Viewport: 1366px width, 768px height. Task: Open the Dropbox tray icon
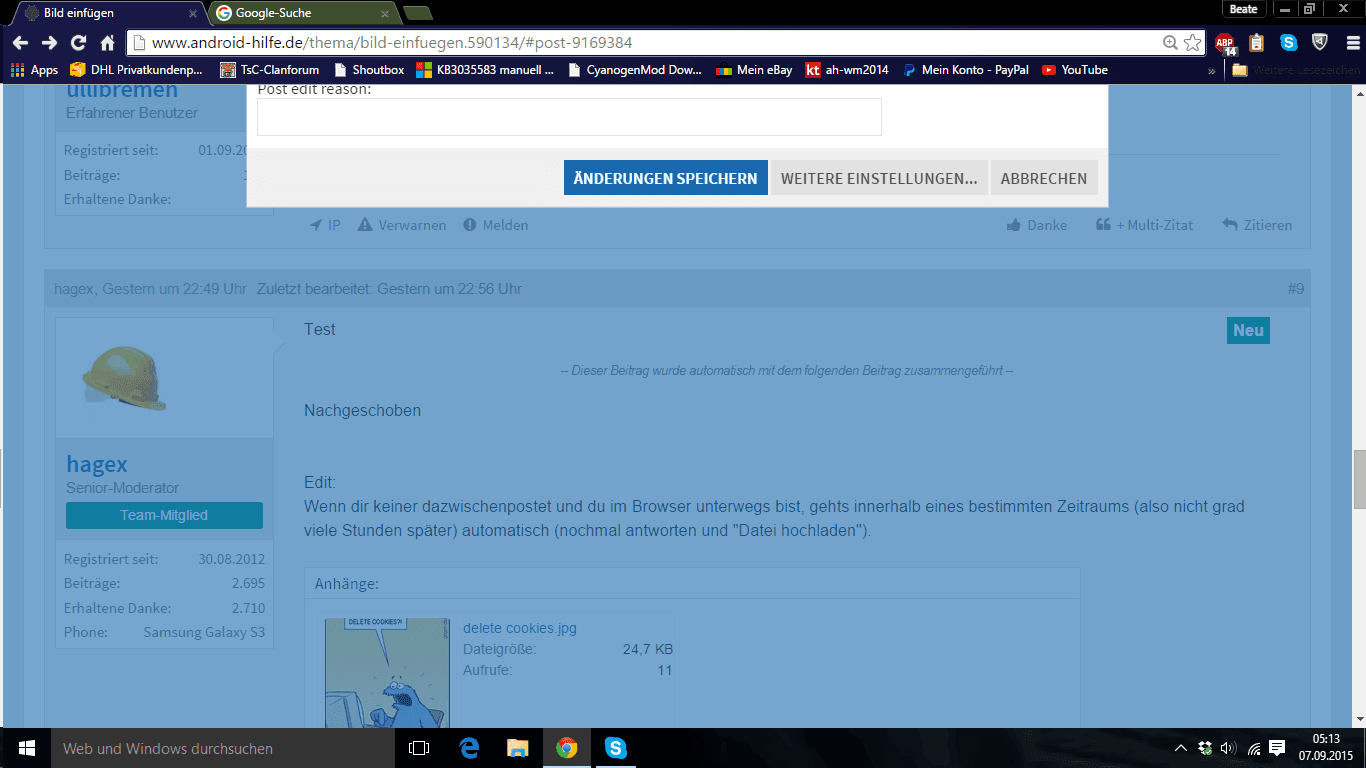point(1205,748)
